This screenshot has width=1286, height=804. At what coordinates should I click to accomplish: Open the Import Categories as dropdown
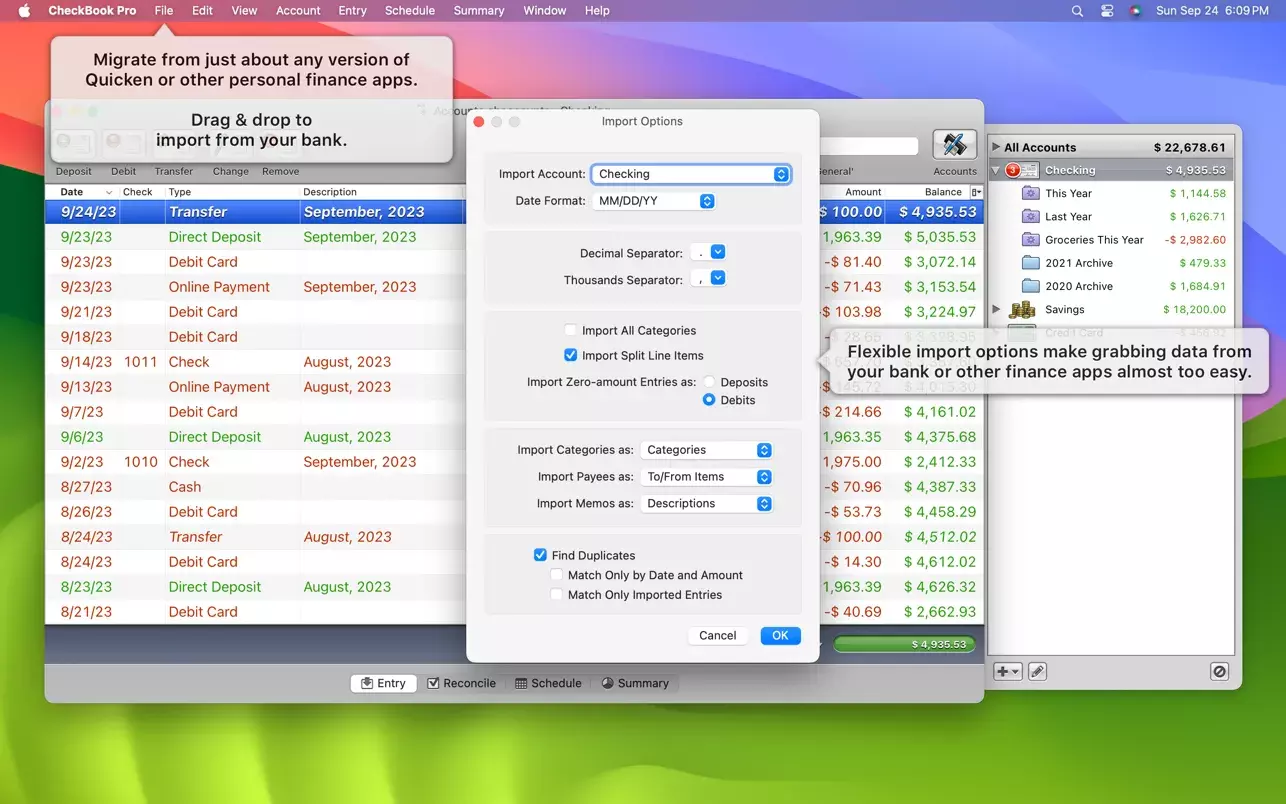coord(706,450)
